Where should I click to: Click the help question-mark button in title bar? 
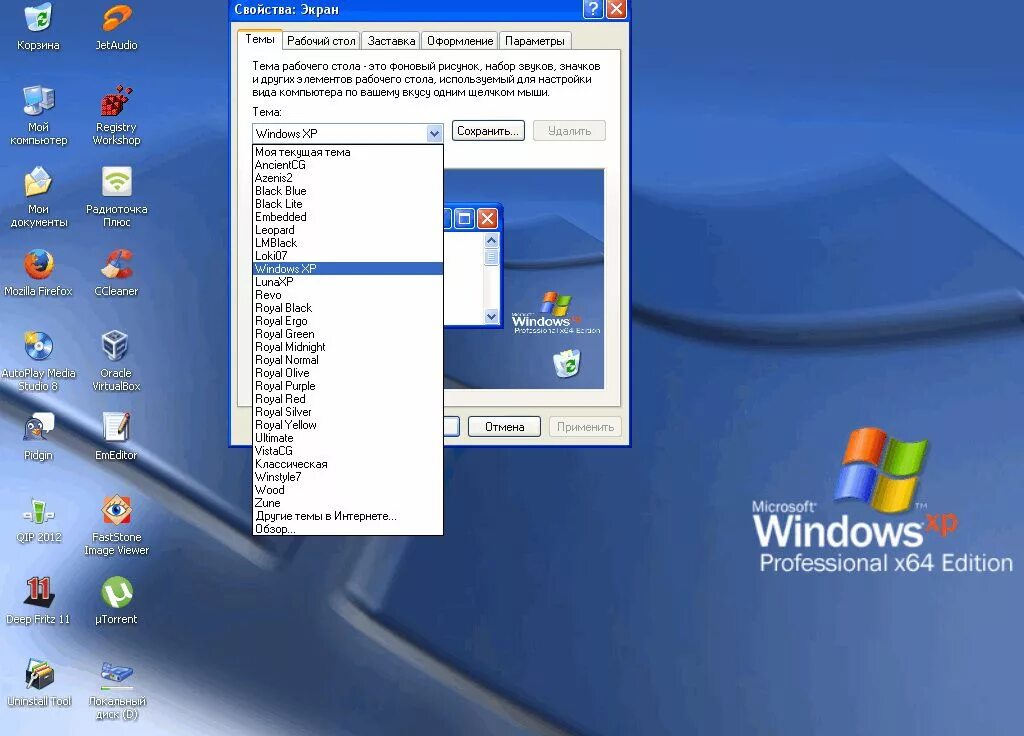592,9
